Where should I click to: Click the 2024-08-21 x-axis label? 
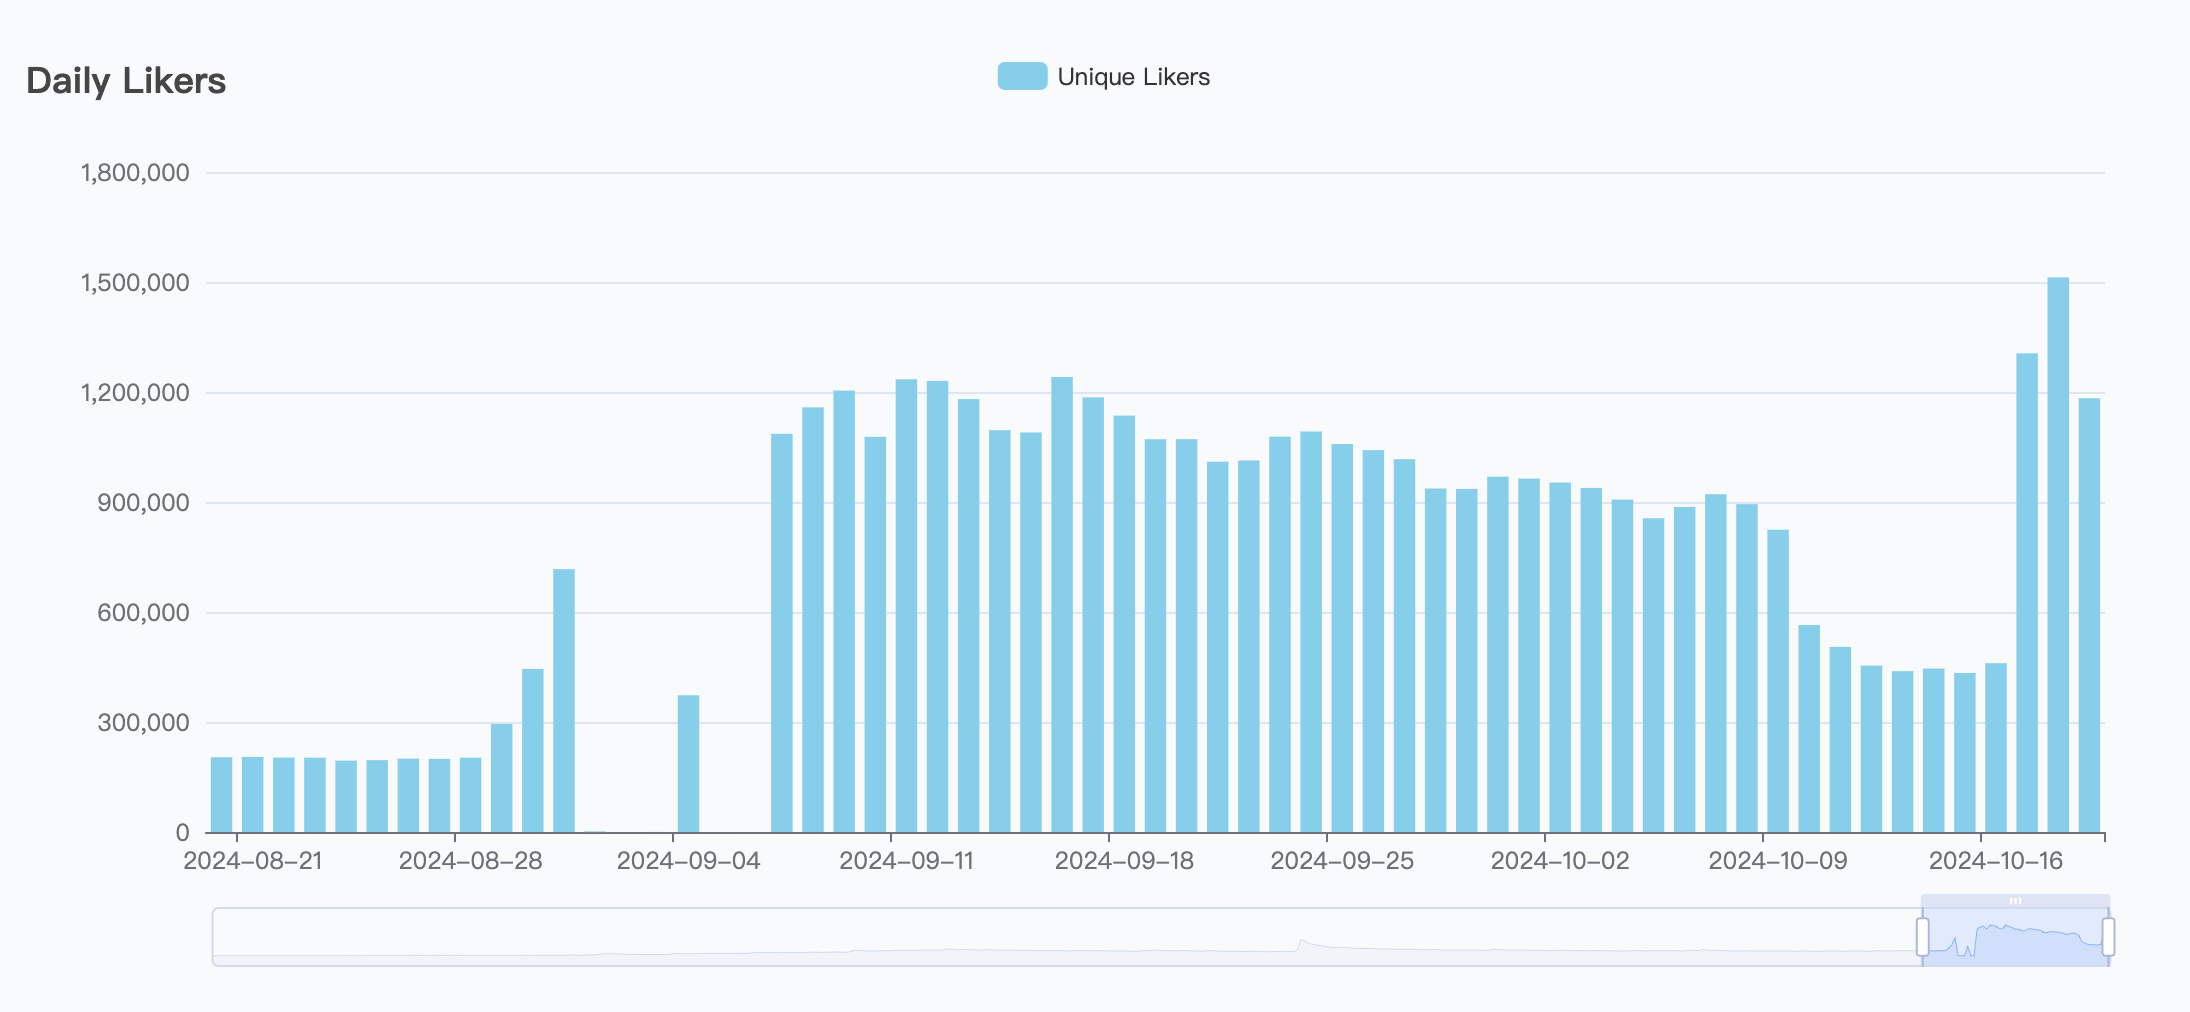253,861
